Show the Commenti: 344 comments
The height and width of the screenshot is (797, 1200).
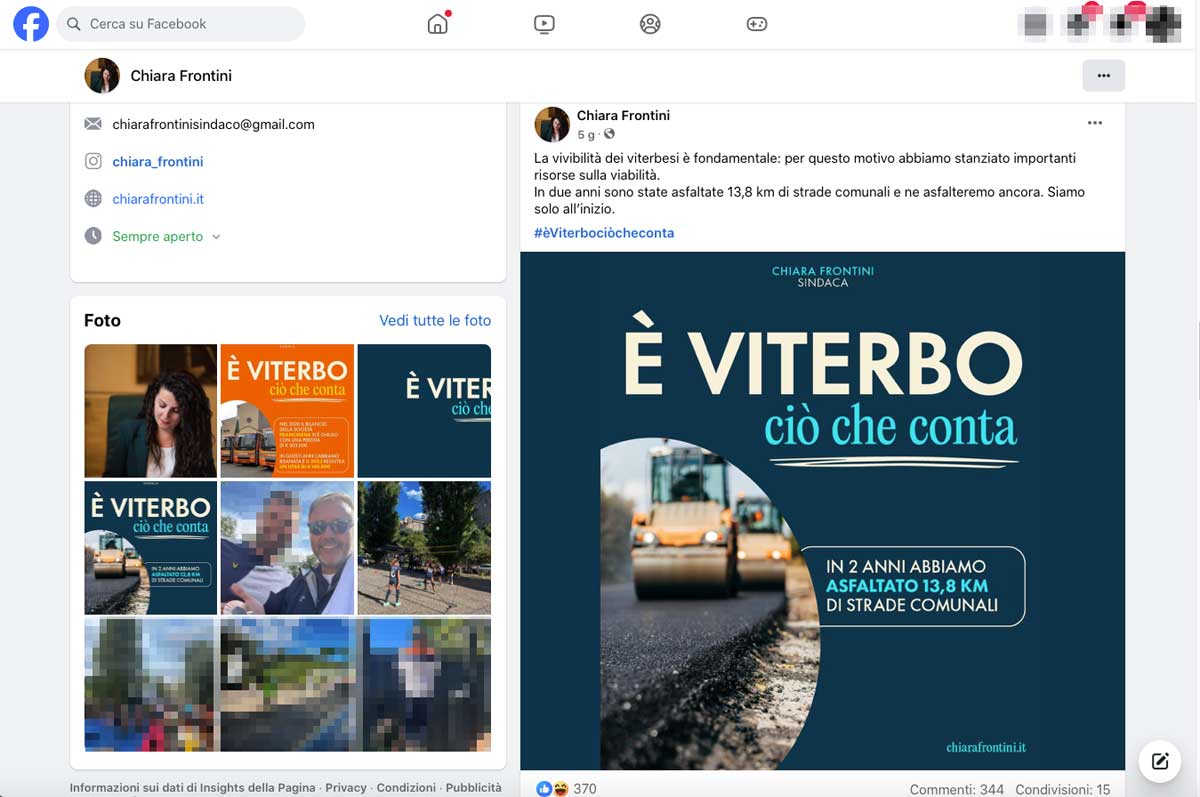click(x=957, y=789)
